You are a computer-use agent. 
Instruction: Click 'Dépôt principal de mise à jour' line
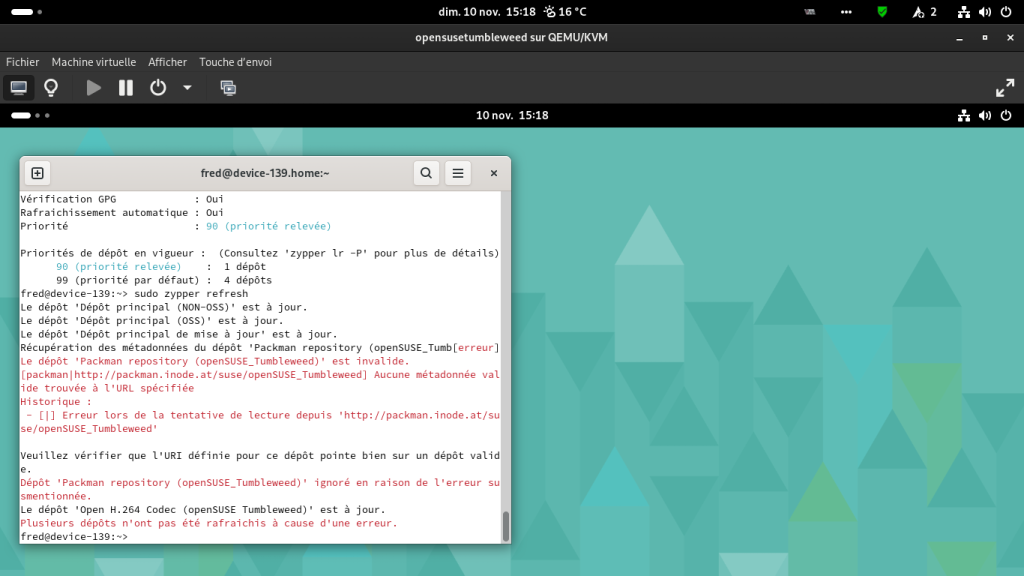pyautogui.click(x=178, y=334)
